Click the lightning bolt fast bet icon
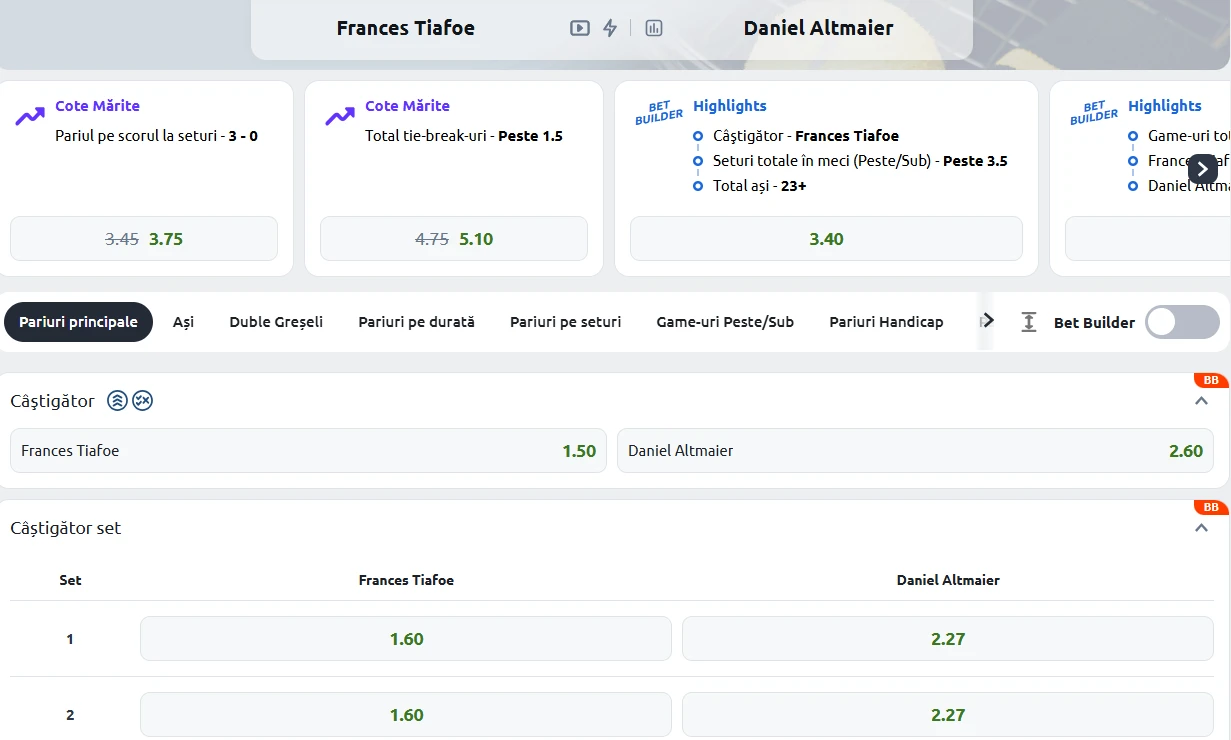 click(610, 28)
